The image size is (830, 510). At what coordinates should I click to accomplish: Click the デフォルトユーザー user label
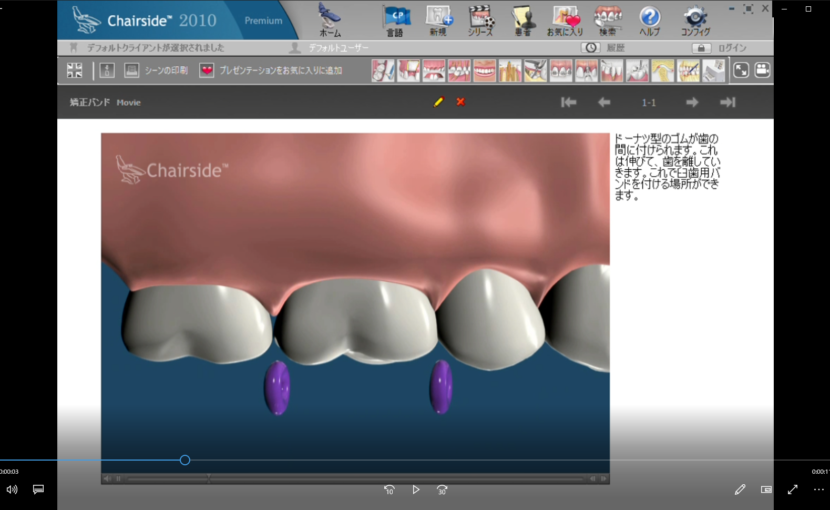340,48
